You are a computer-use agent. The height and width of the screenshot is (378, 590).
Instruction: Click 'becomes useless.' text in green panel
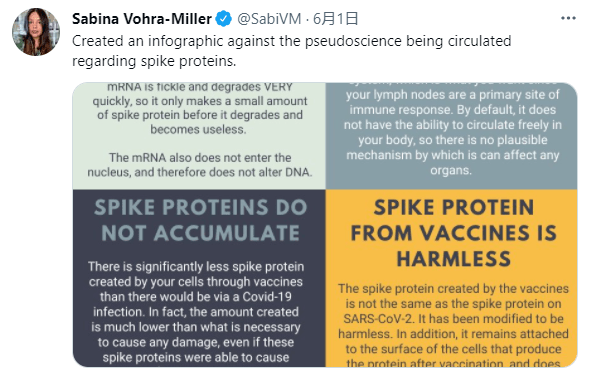pos(199,129)
